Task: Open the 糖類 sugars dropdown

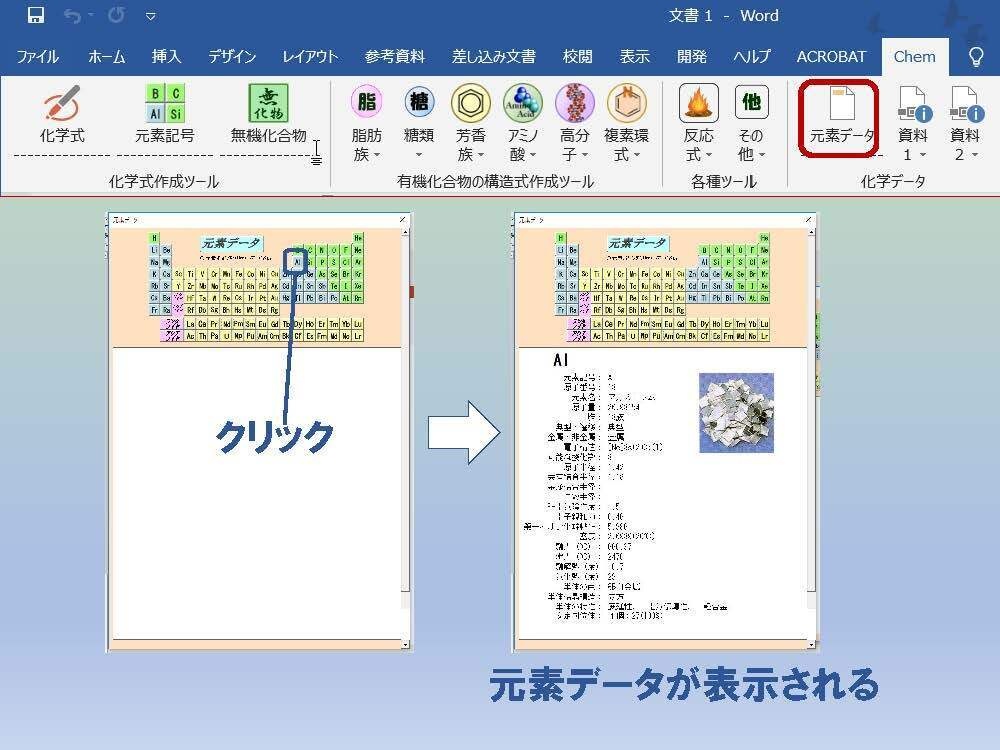Action: (x=419, y=124)
